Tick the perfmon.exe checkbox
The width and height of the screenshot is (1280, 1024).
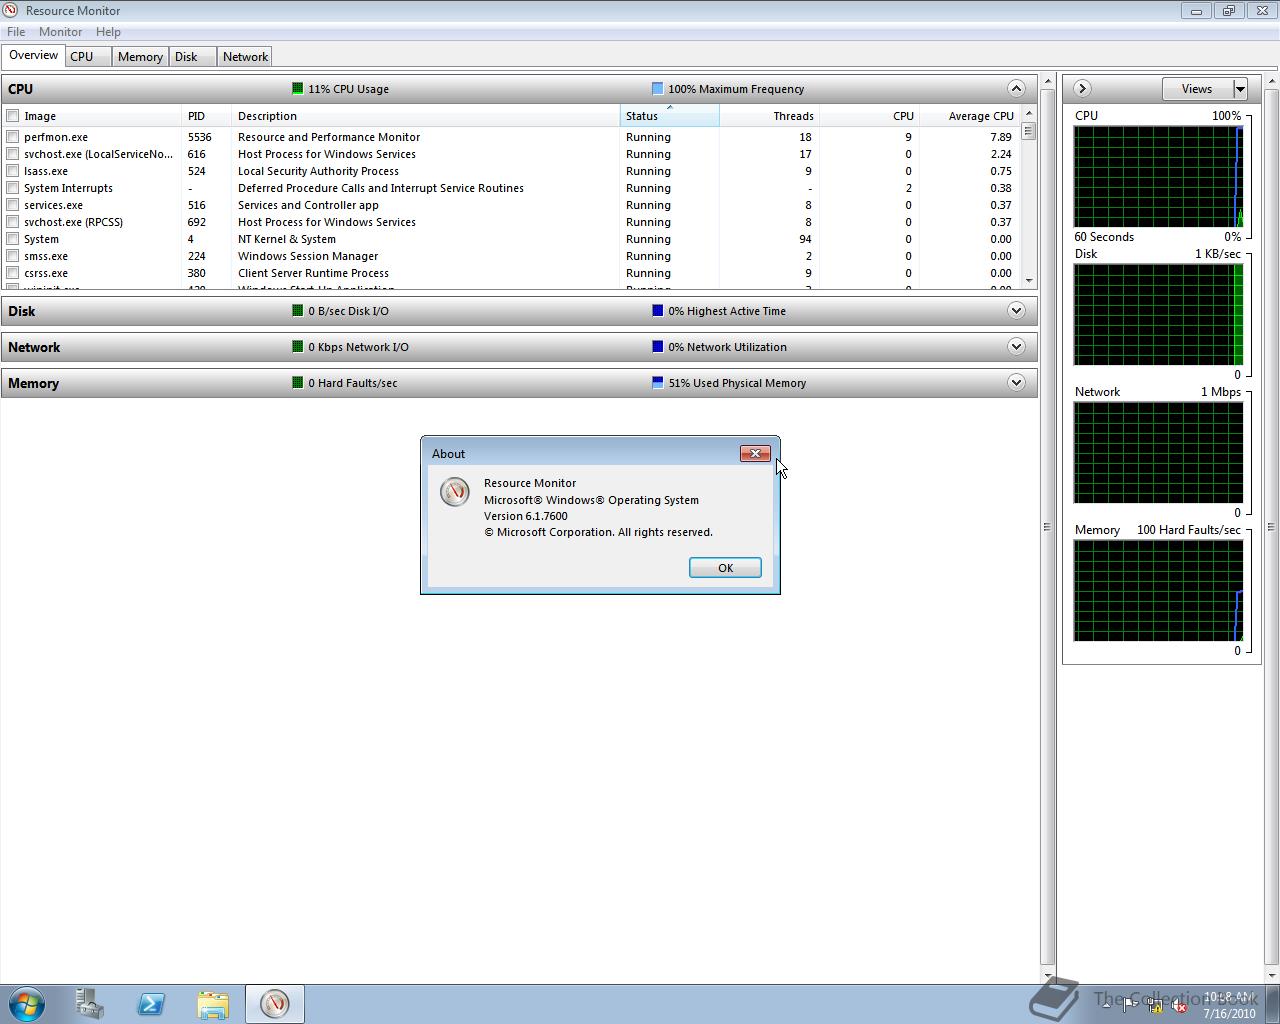pos(13,137)
